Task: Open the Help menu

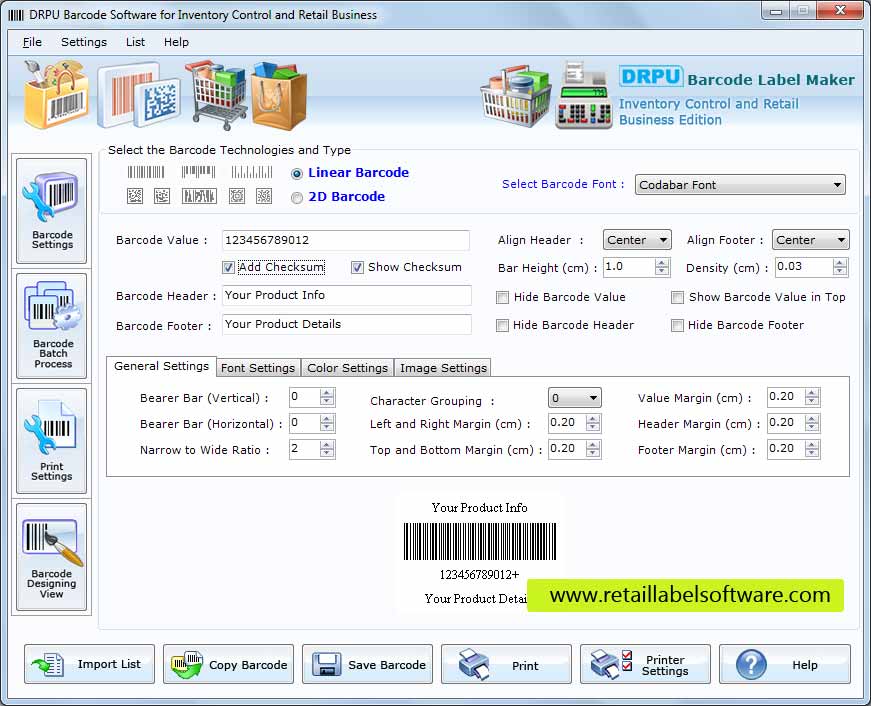Action: coord(176,42)
